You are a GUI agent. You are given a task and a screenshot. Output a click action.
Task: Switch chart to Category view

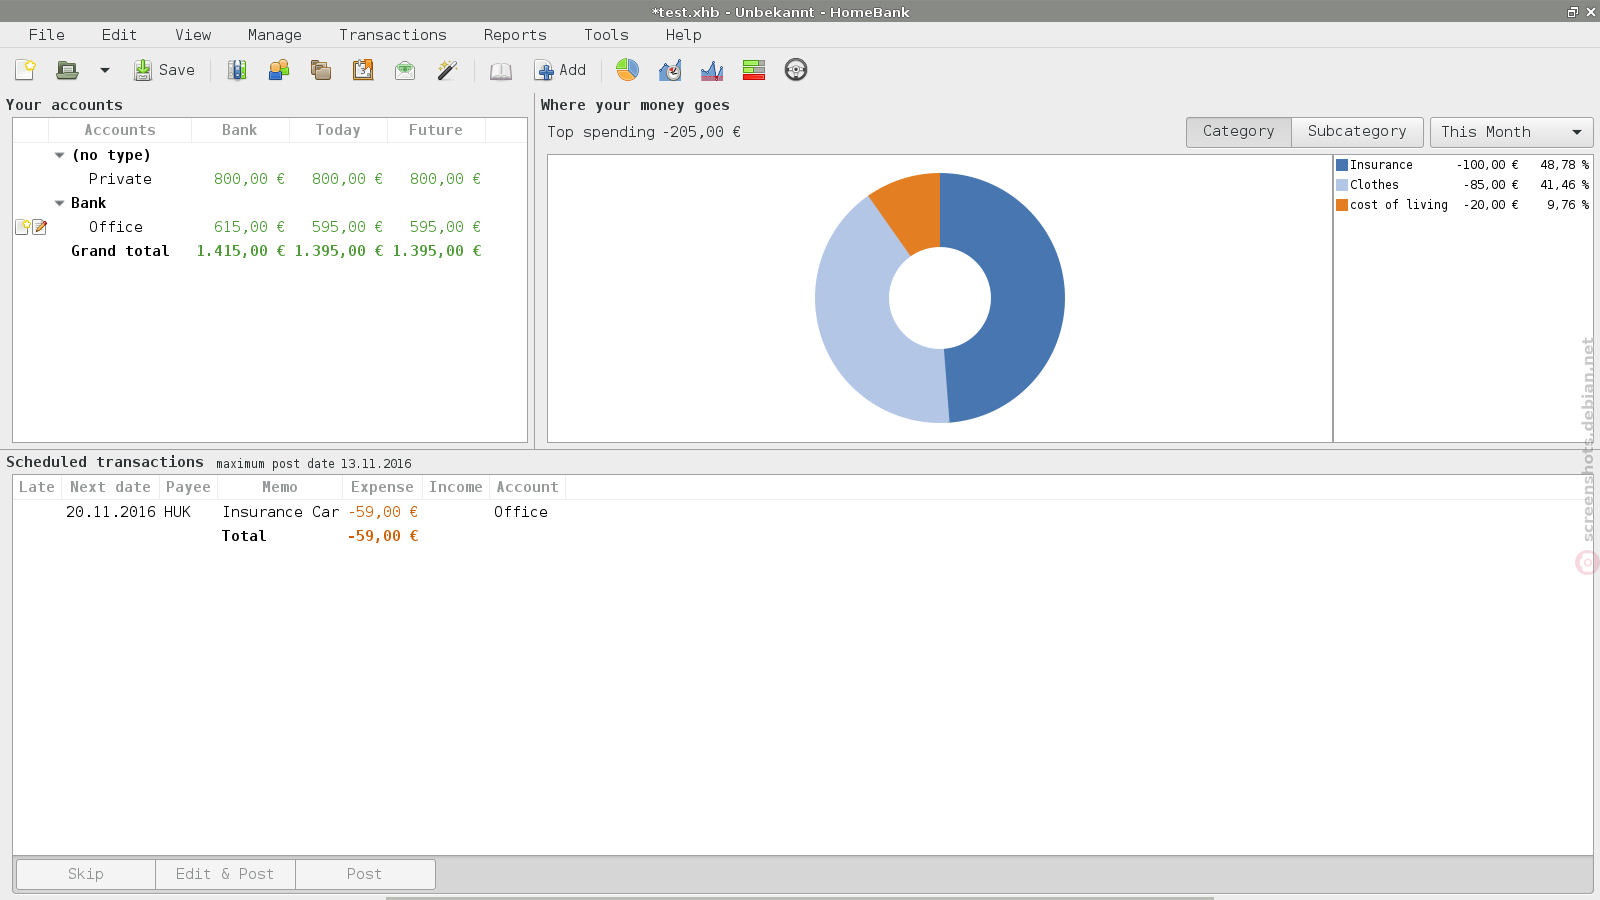1238,131
